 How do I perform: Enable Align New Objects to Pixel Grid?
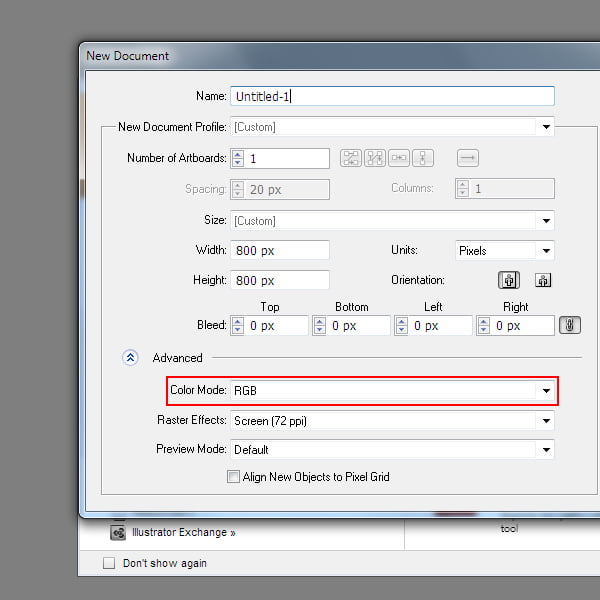pyautogui.click(x=233, y=477)
